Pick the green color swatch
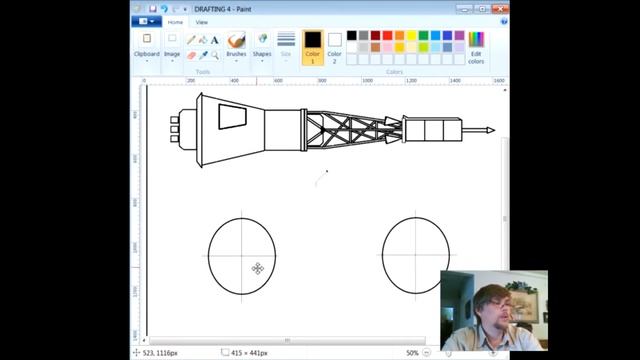This screenshot has width=640, height=360. click(424, 36)
